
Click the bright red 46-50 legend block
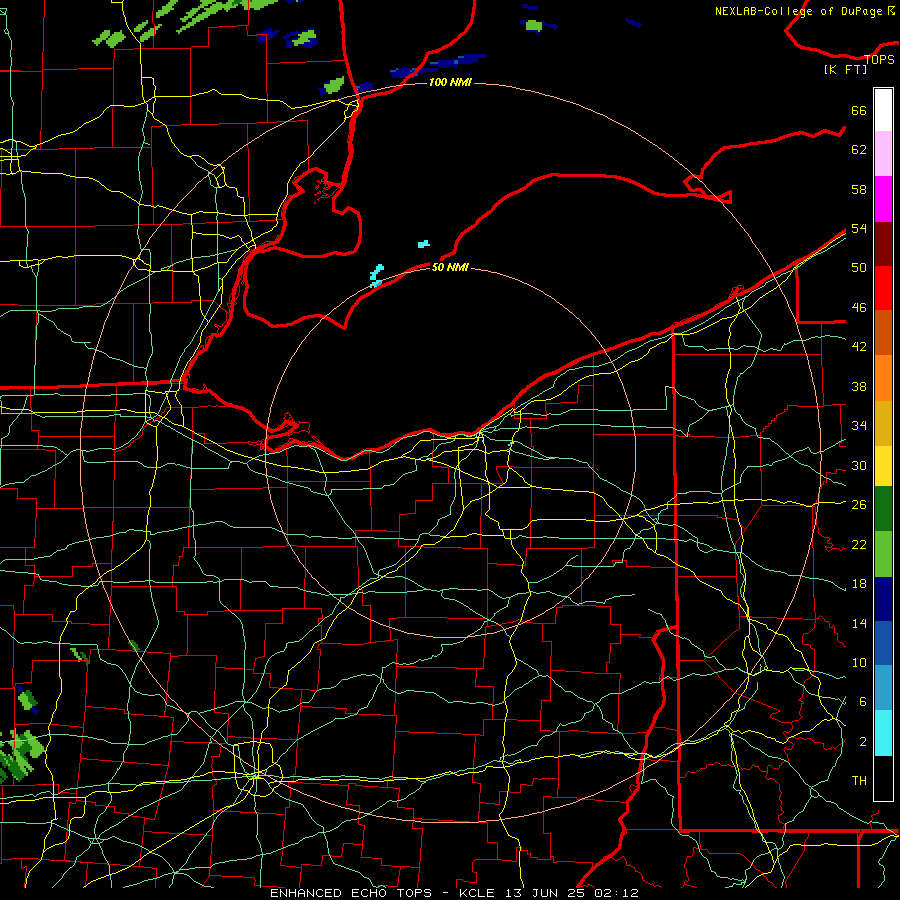pyautogui.click(x=883, y=288)
